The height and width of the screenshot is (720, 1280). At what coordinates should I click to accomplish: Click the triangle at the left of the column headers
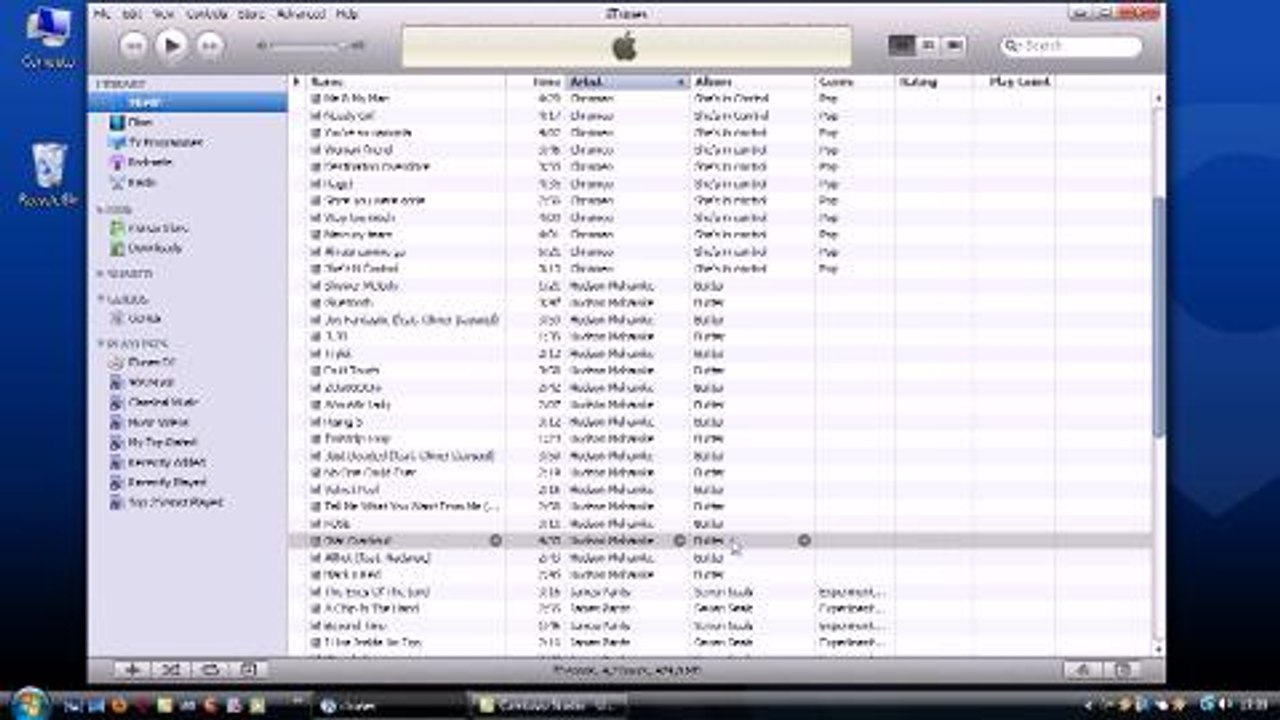[x=297, y=82]
